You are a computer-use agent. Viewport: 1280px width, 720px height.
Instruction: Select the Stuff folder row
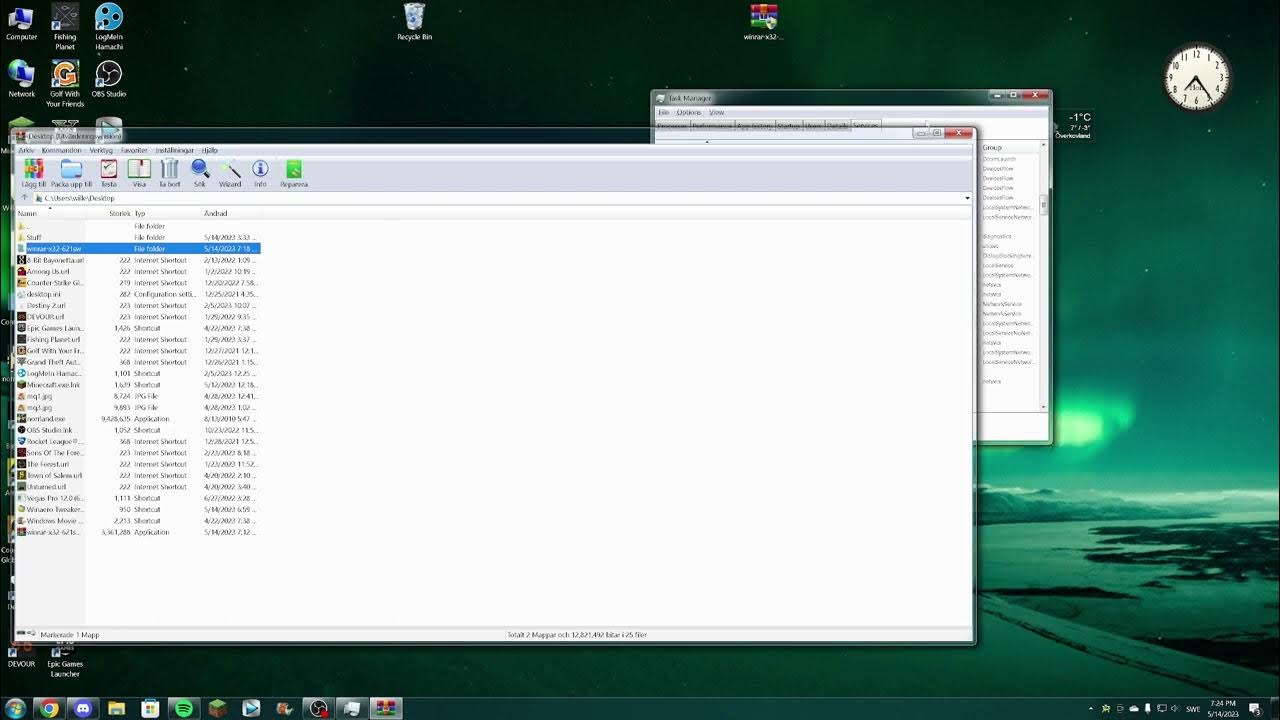(x=138, y=237)
